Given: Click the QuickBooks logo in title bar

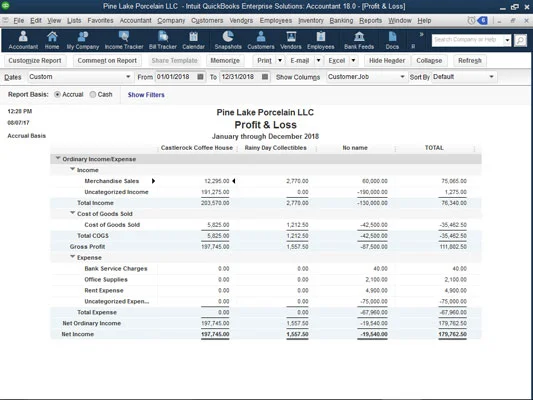Looking at the screenshot, I should point(5,6).
